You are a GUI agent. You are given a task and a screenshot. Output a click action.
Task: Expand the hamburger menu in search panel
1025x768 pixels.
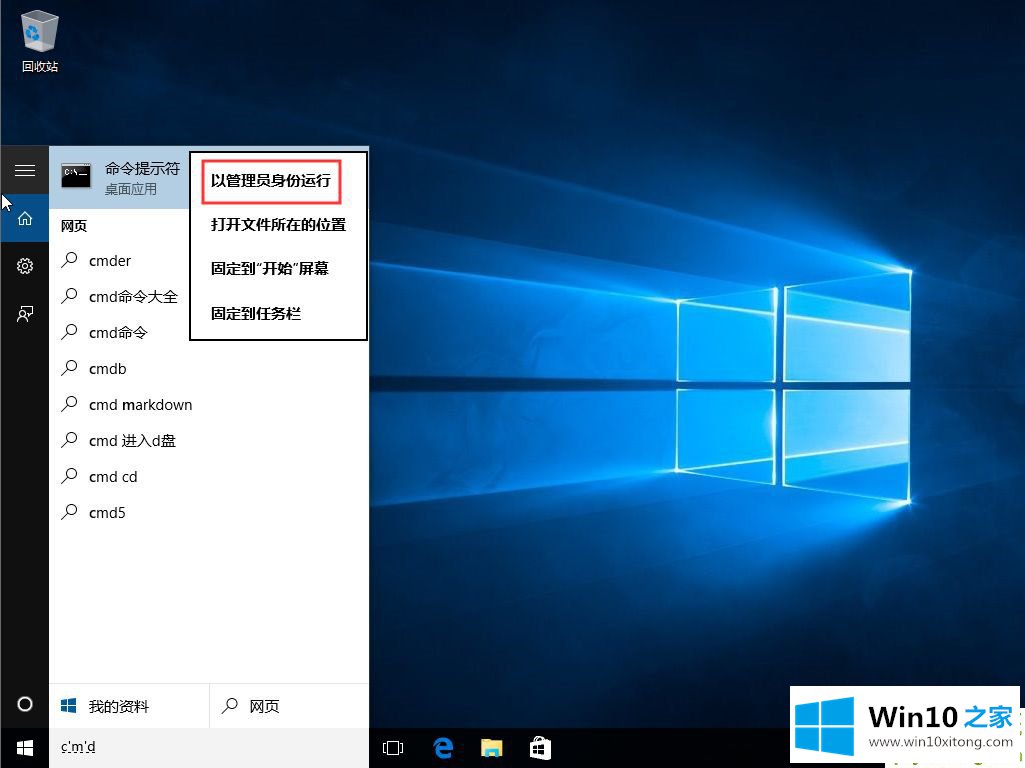click(25, 171)
